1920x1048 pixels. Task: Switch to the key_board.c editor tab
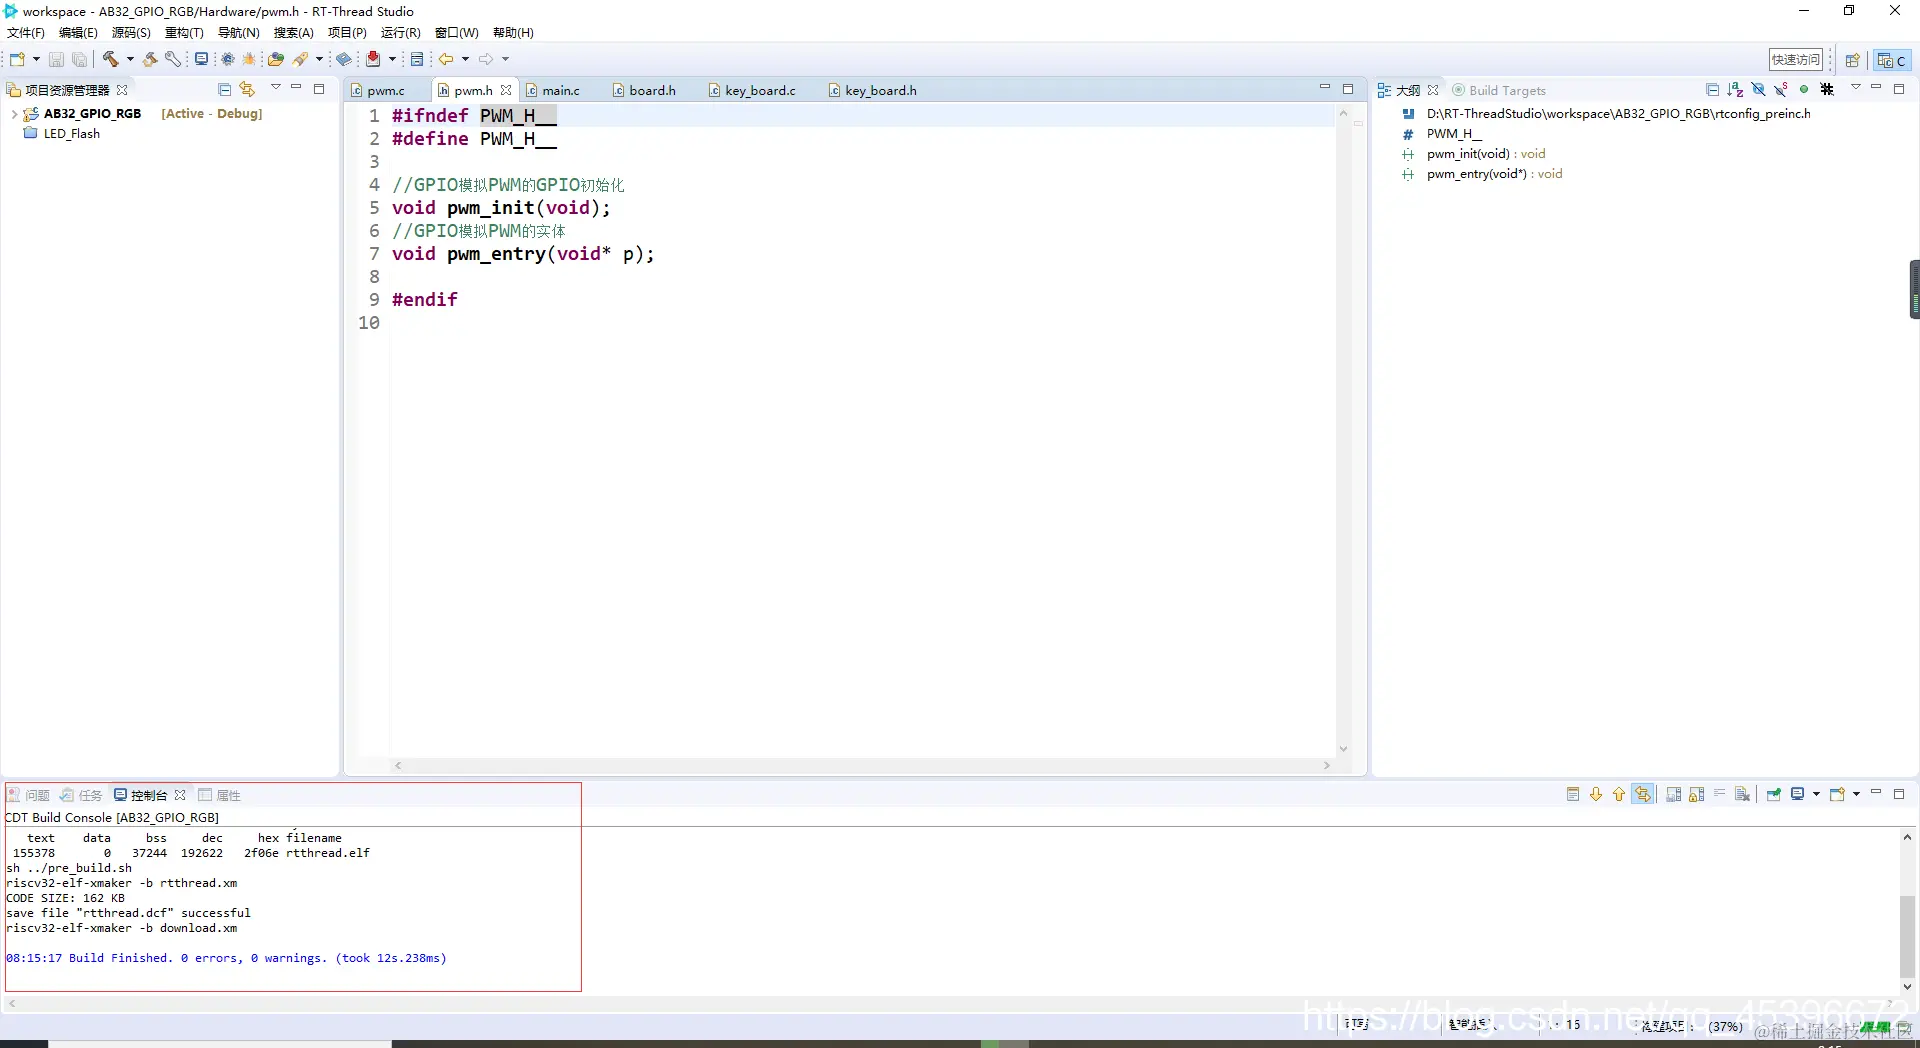pyautogui.click(x=759, y=91)
